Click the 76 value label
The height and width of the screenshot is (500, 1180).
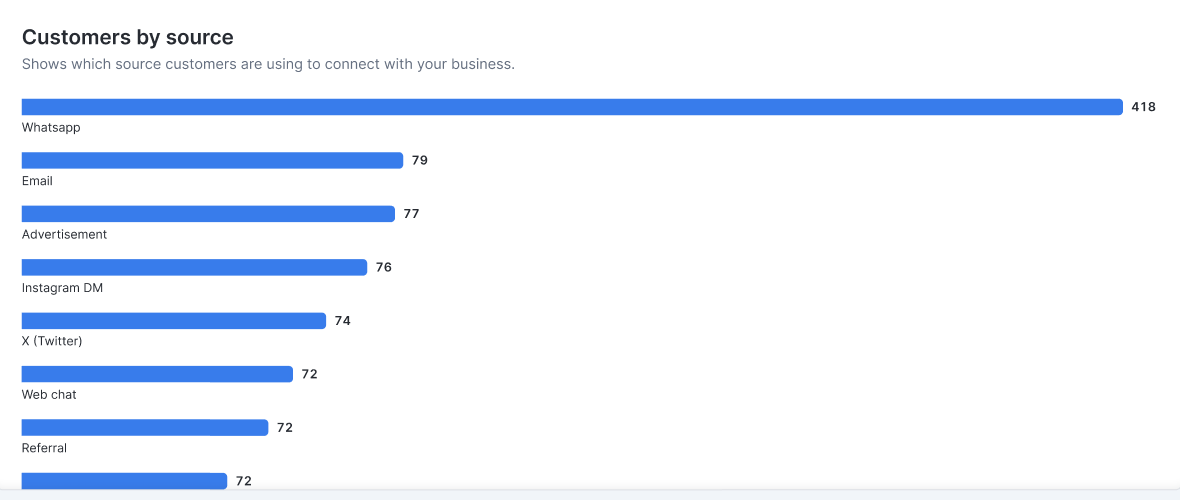pos(384,267)
